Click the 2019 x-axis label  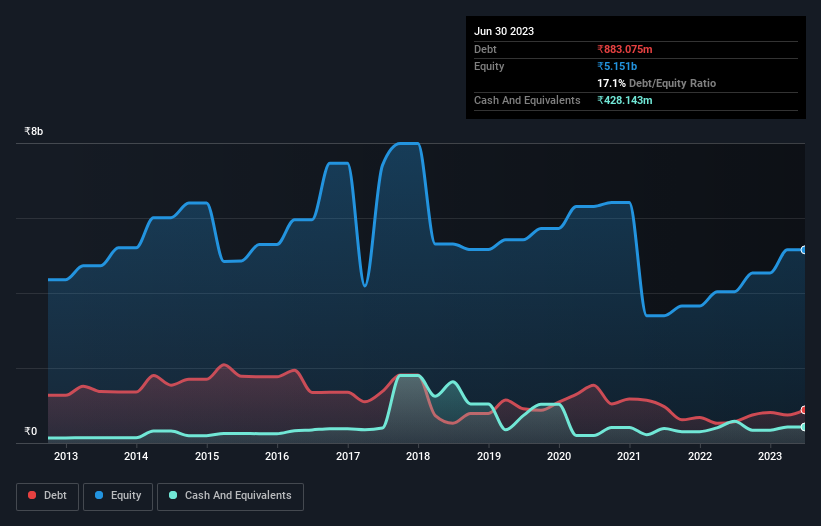489,456
